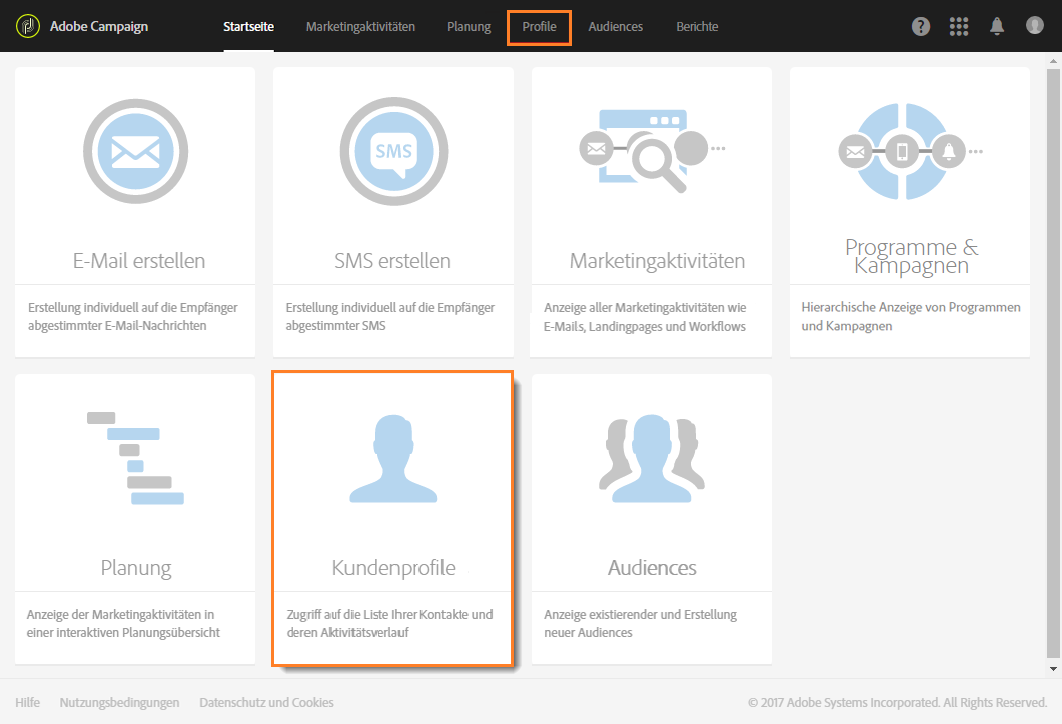Open the user profile avatar icon

(x=1034, y=26)
